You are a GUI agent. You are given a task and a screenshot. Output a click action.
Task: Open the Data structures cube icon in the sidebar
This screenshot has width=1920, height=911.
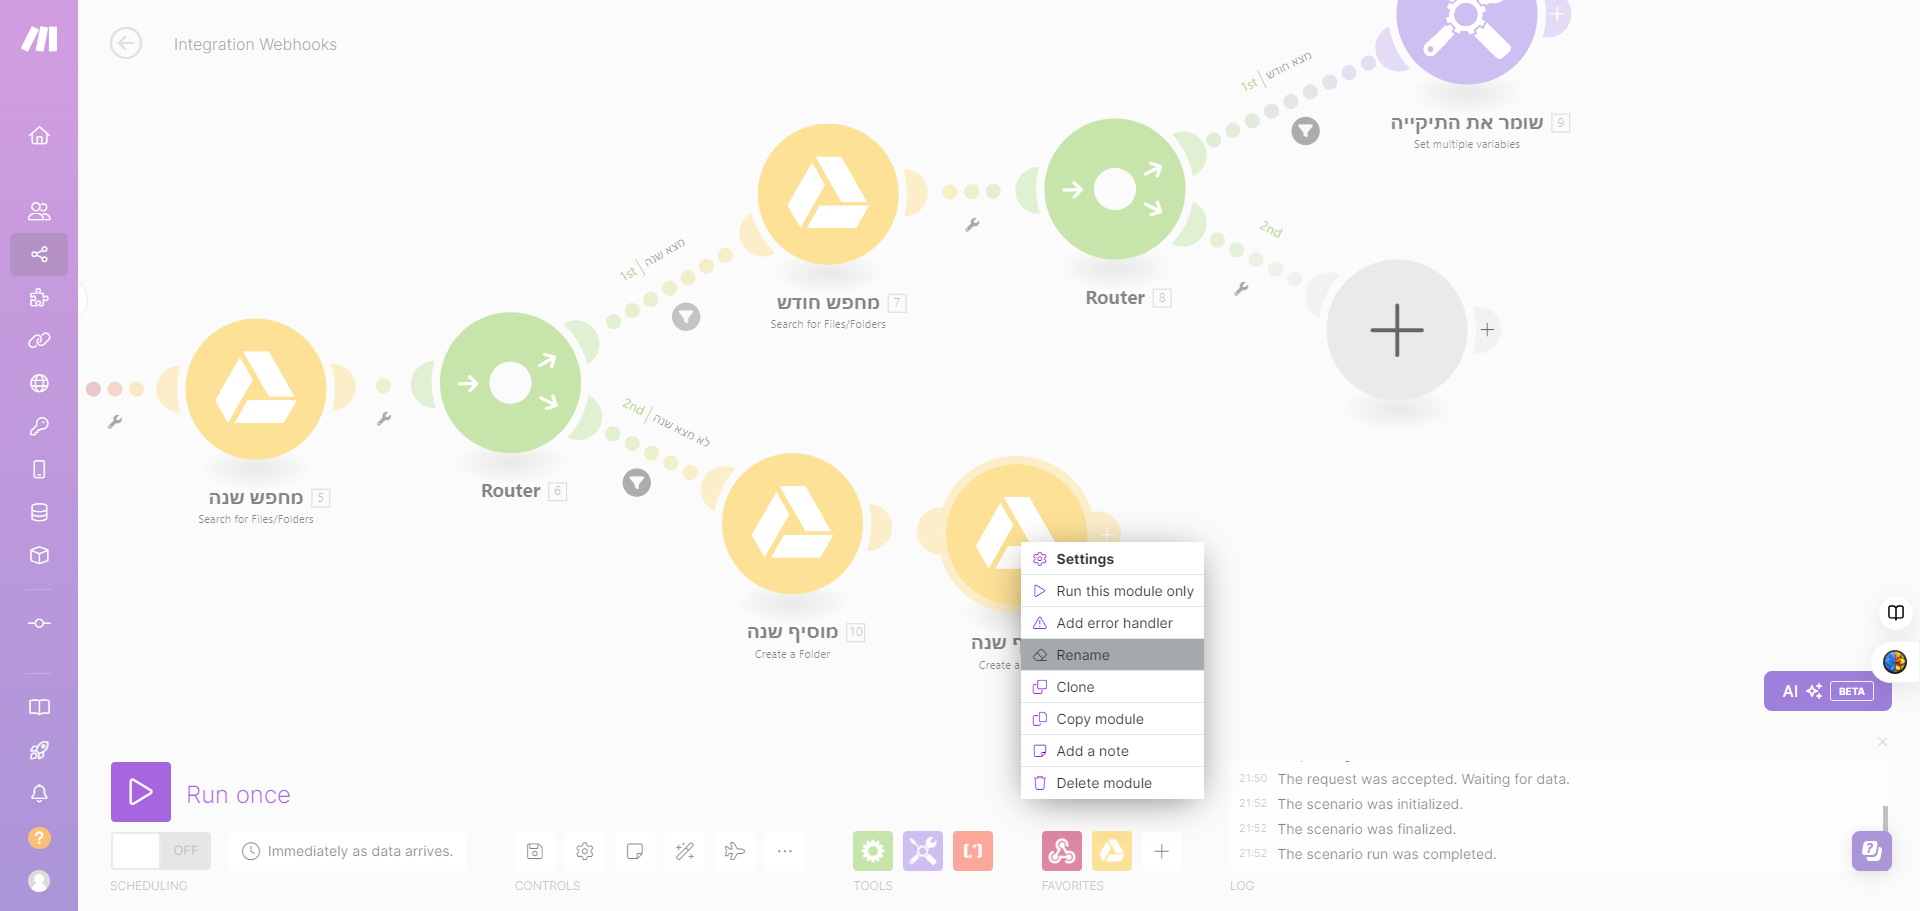[39, 555]
